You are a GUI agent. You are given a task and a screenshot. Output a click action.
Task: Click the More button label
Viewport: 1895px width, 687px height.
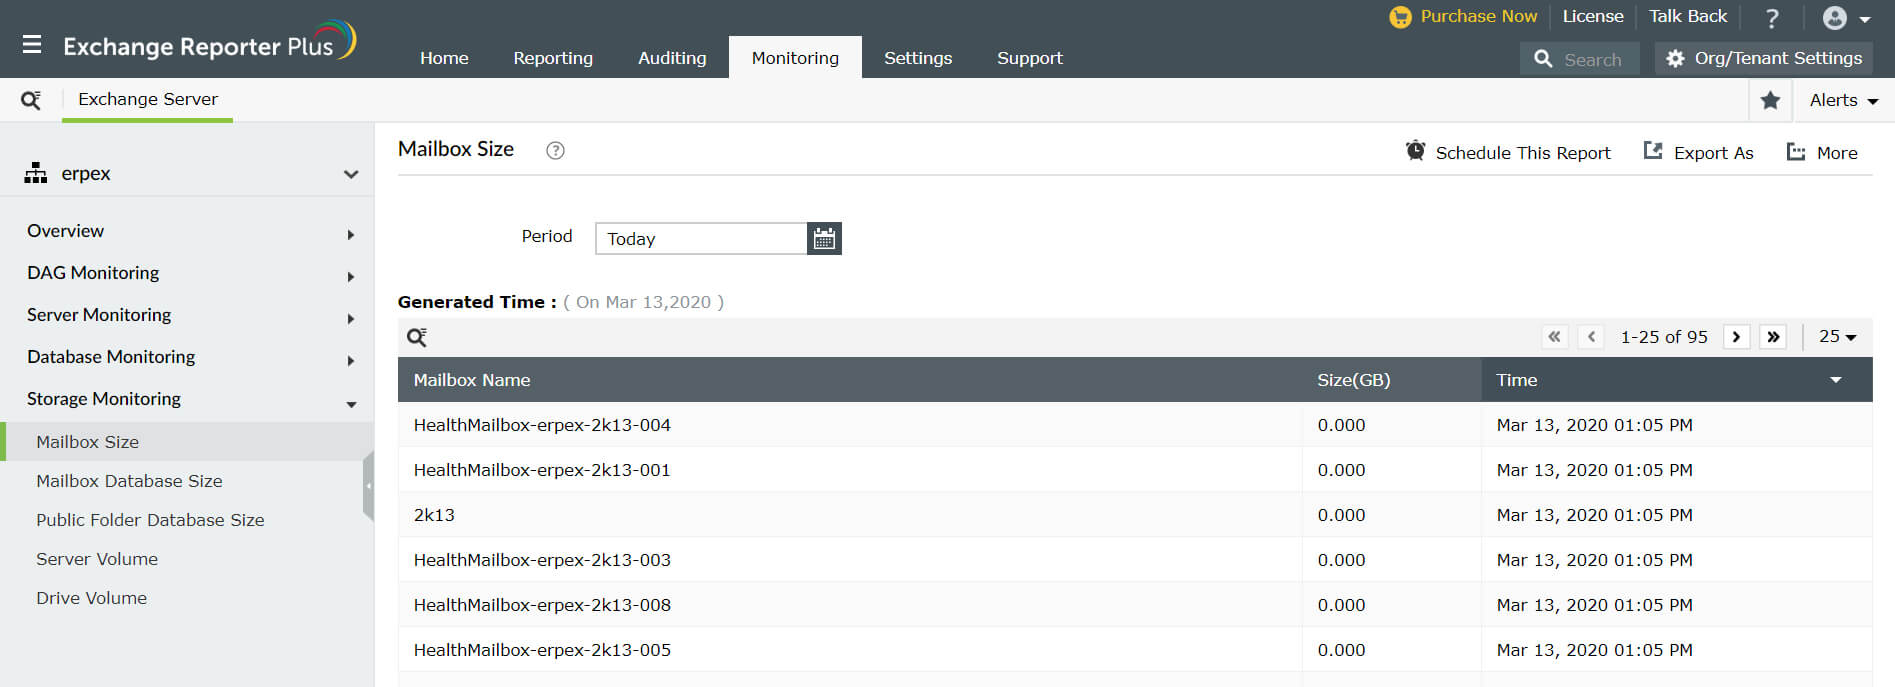pos(1837,153)
